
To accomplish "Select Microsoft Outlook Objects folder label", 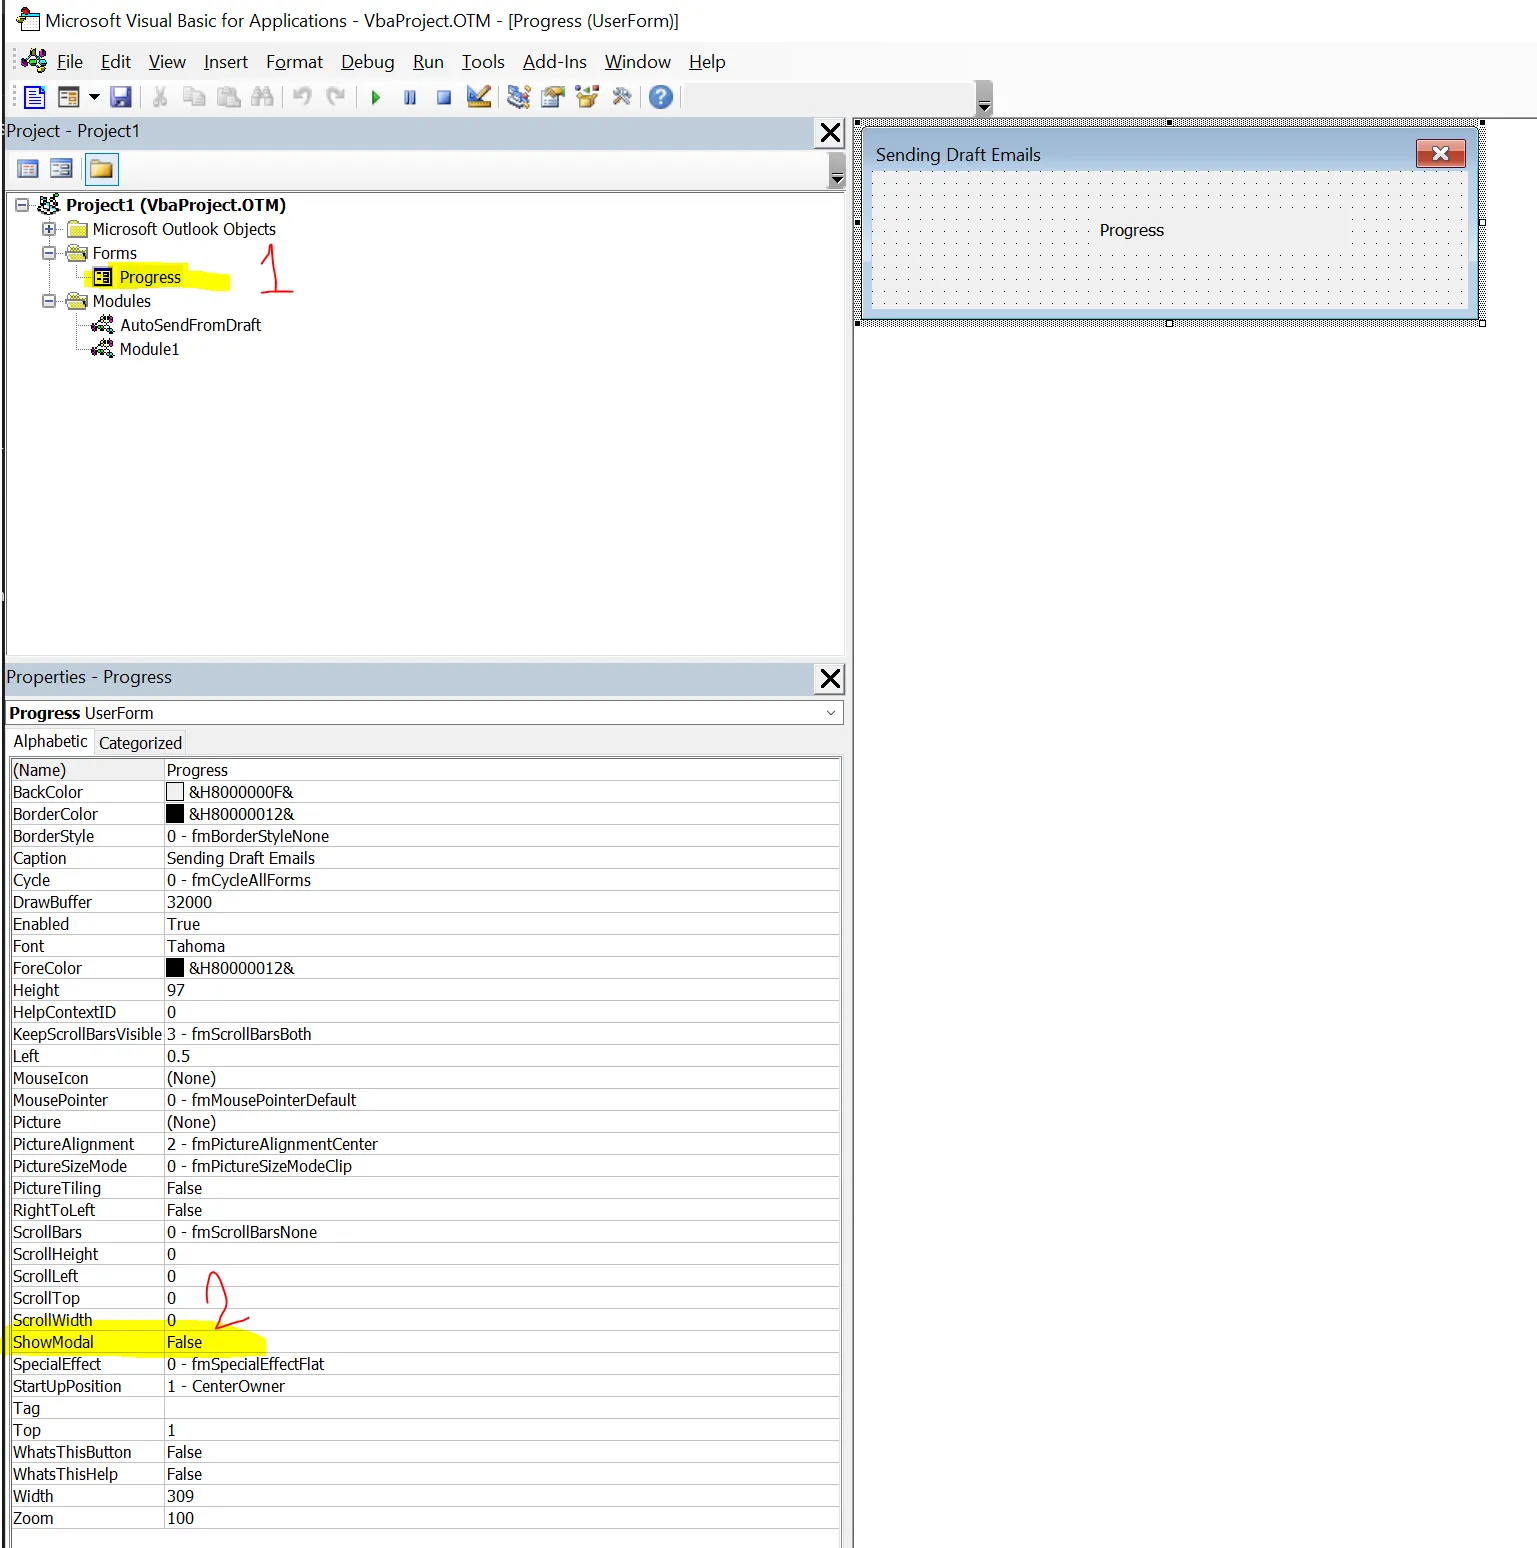I will 184,229.
